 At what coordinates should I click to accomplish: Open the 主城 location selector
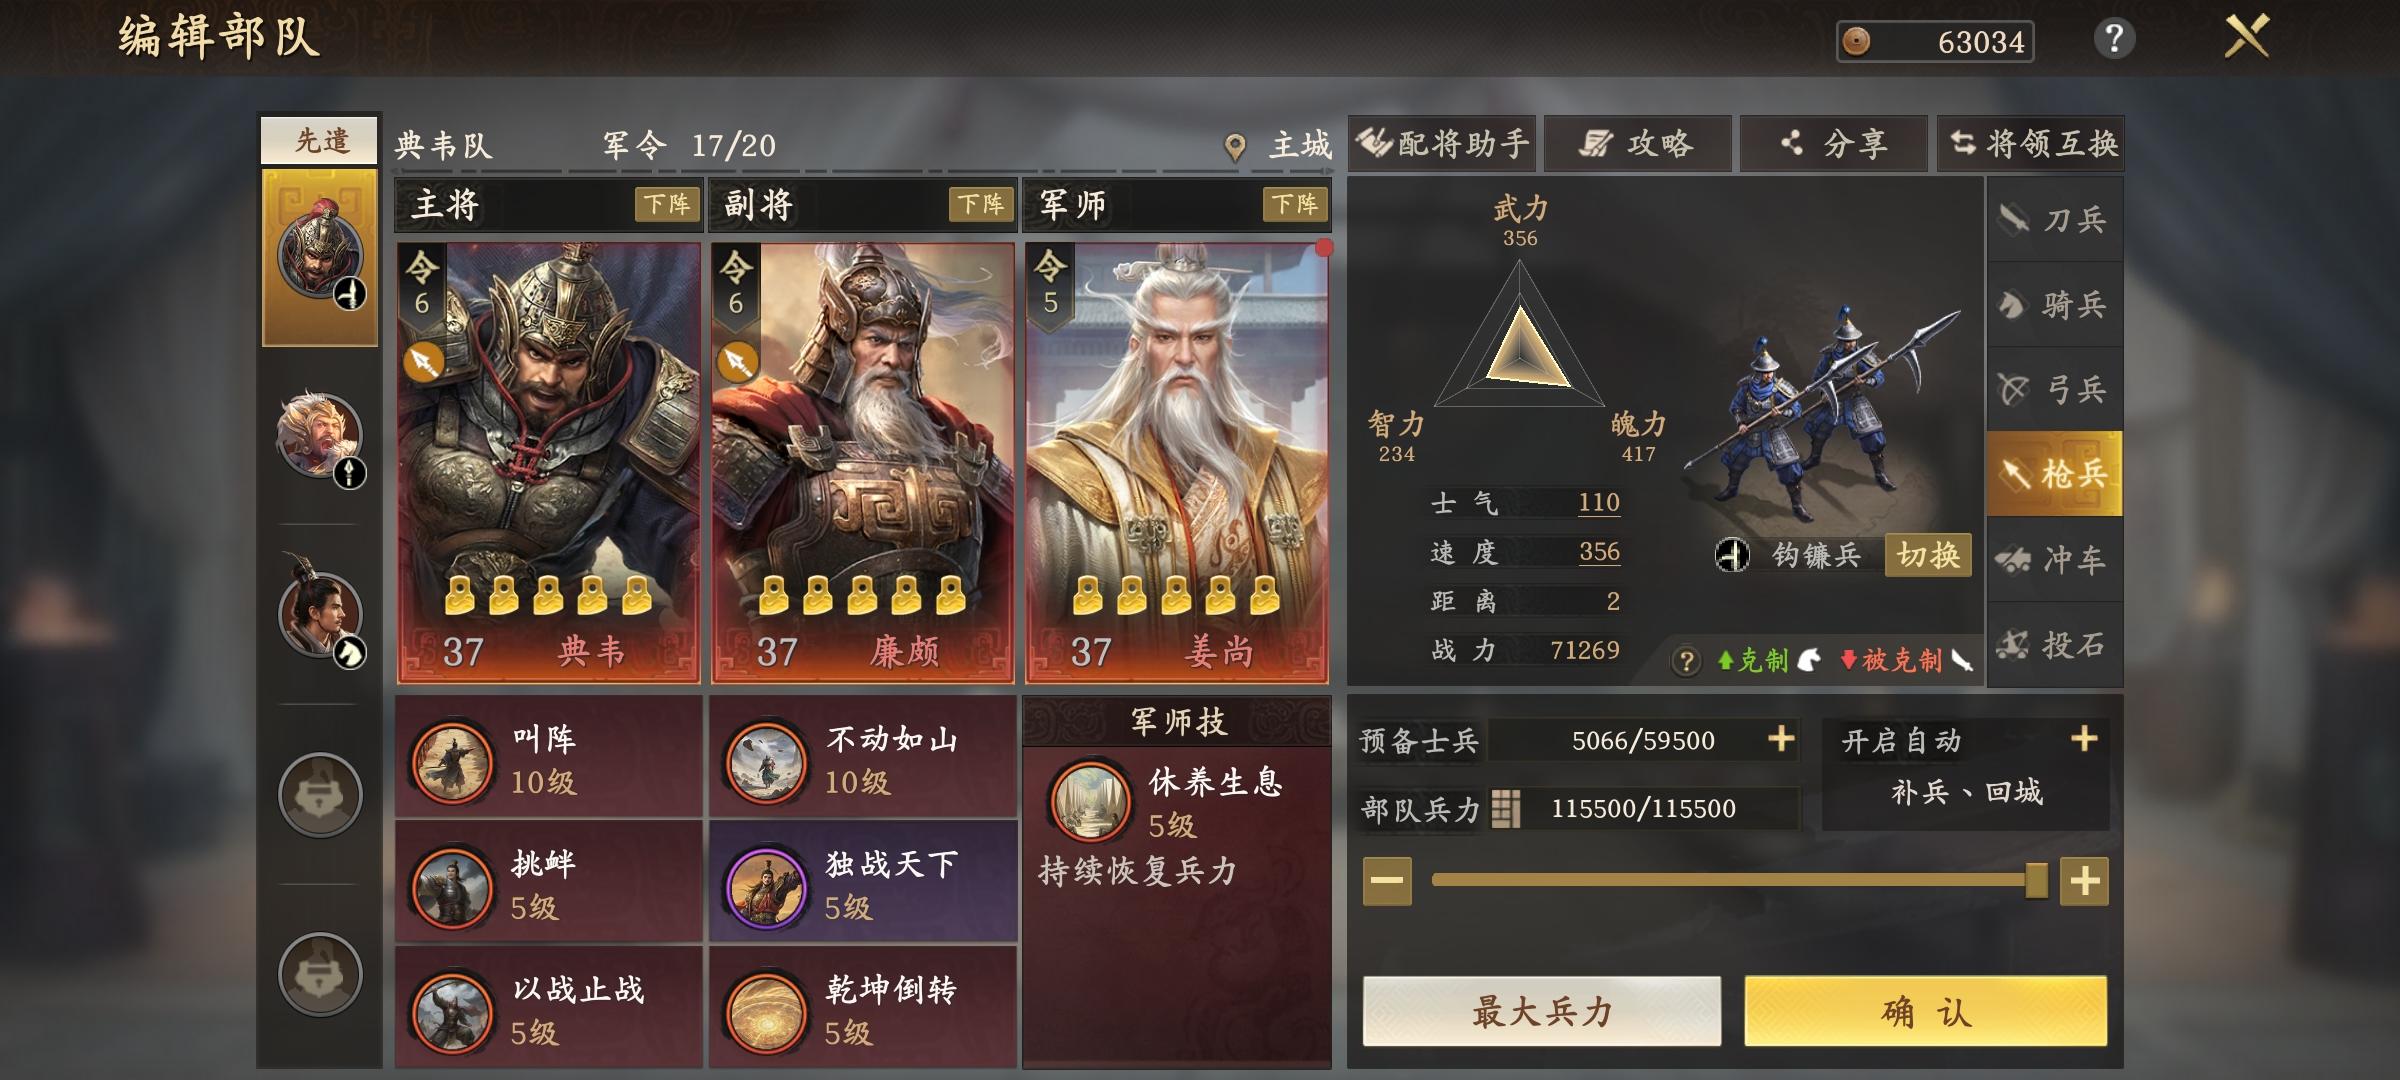pos(1278,146)
